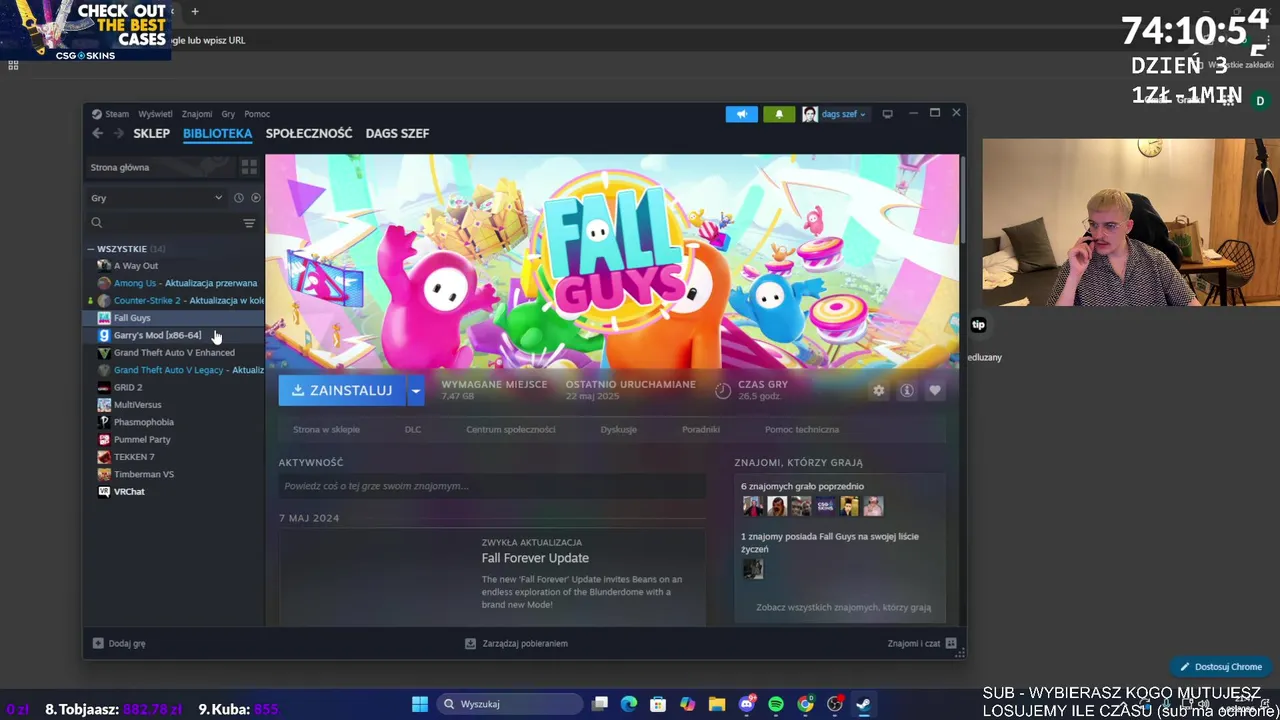1280x720 pixels.
Task: Open advanced library filter options icon
Action: pos(249,223)
